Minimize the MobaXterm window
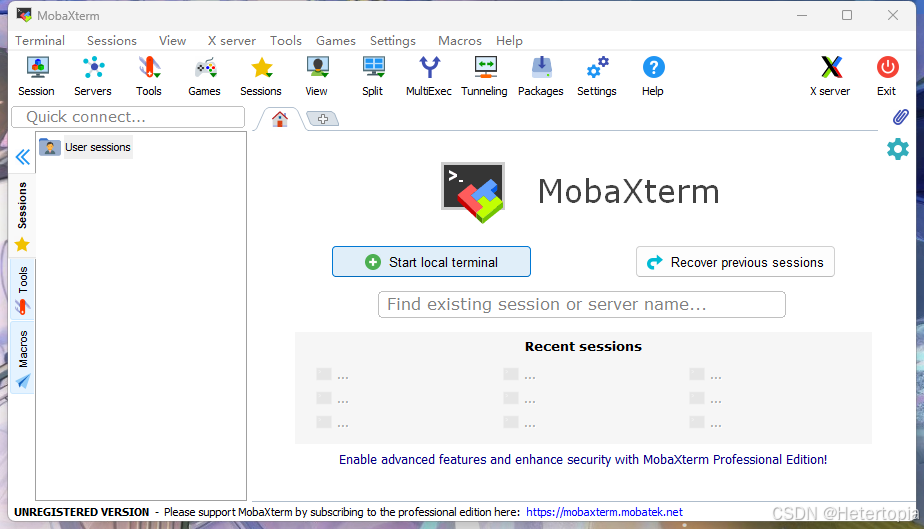This screenshot has width=924, height=529. tap(802, 15)
